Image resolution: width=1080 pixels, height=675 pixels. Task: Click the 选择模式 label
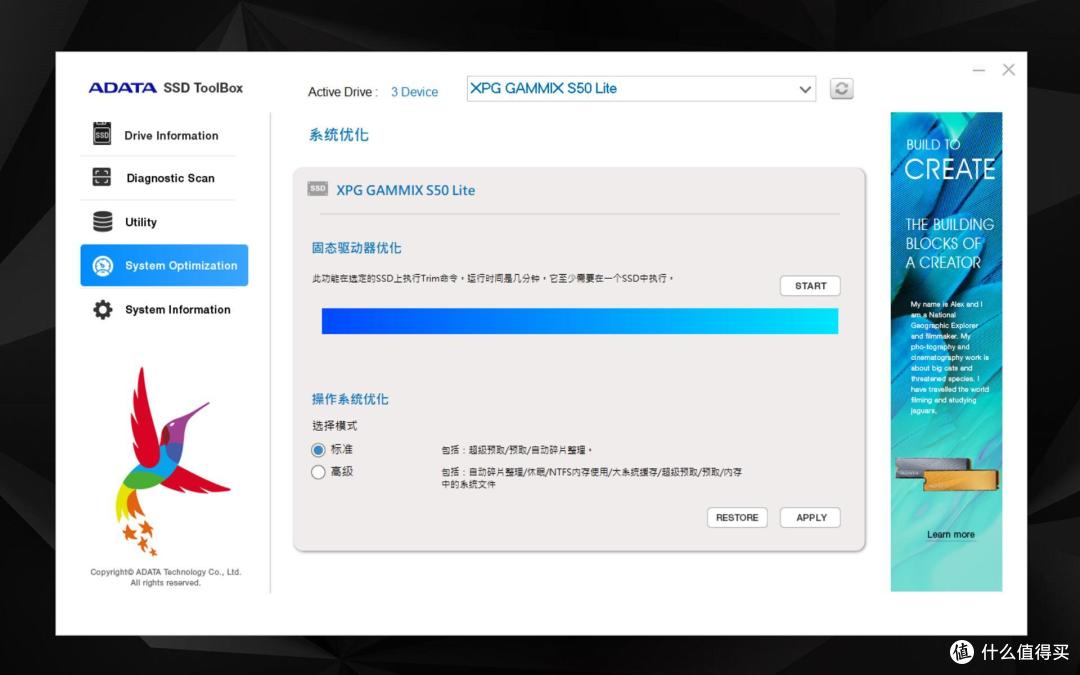[335, 426]
